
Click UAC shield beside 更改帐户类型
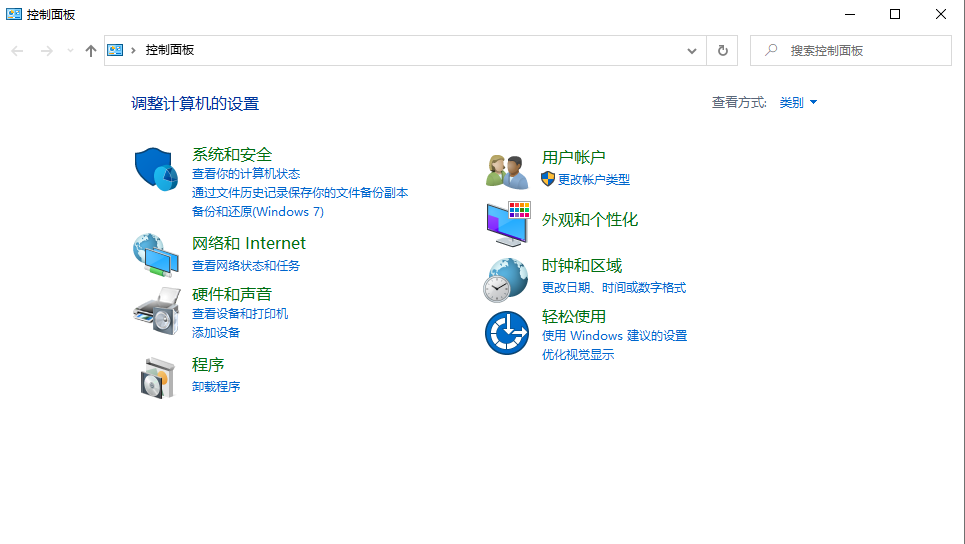coord(548,179)
